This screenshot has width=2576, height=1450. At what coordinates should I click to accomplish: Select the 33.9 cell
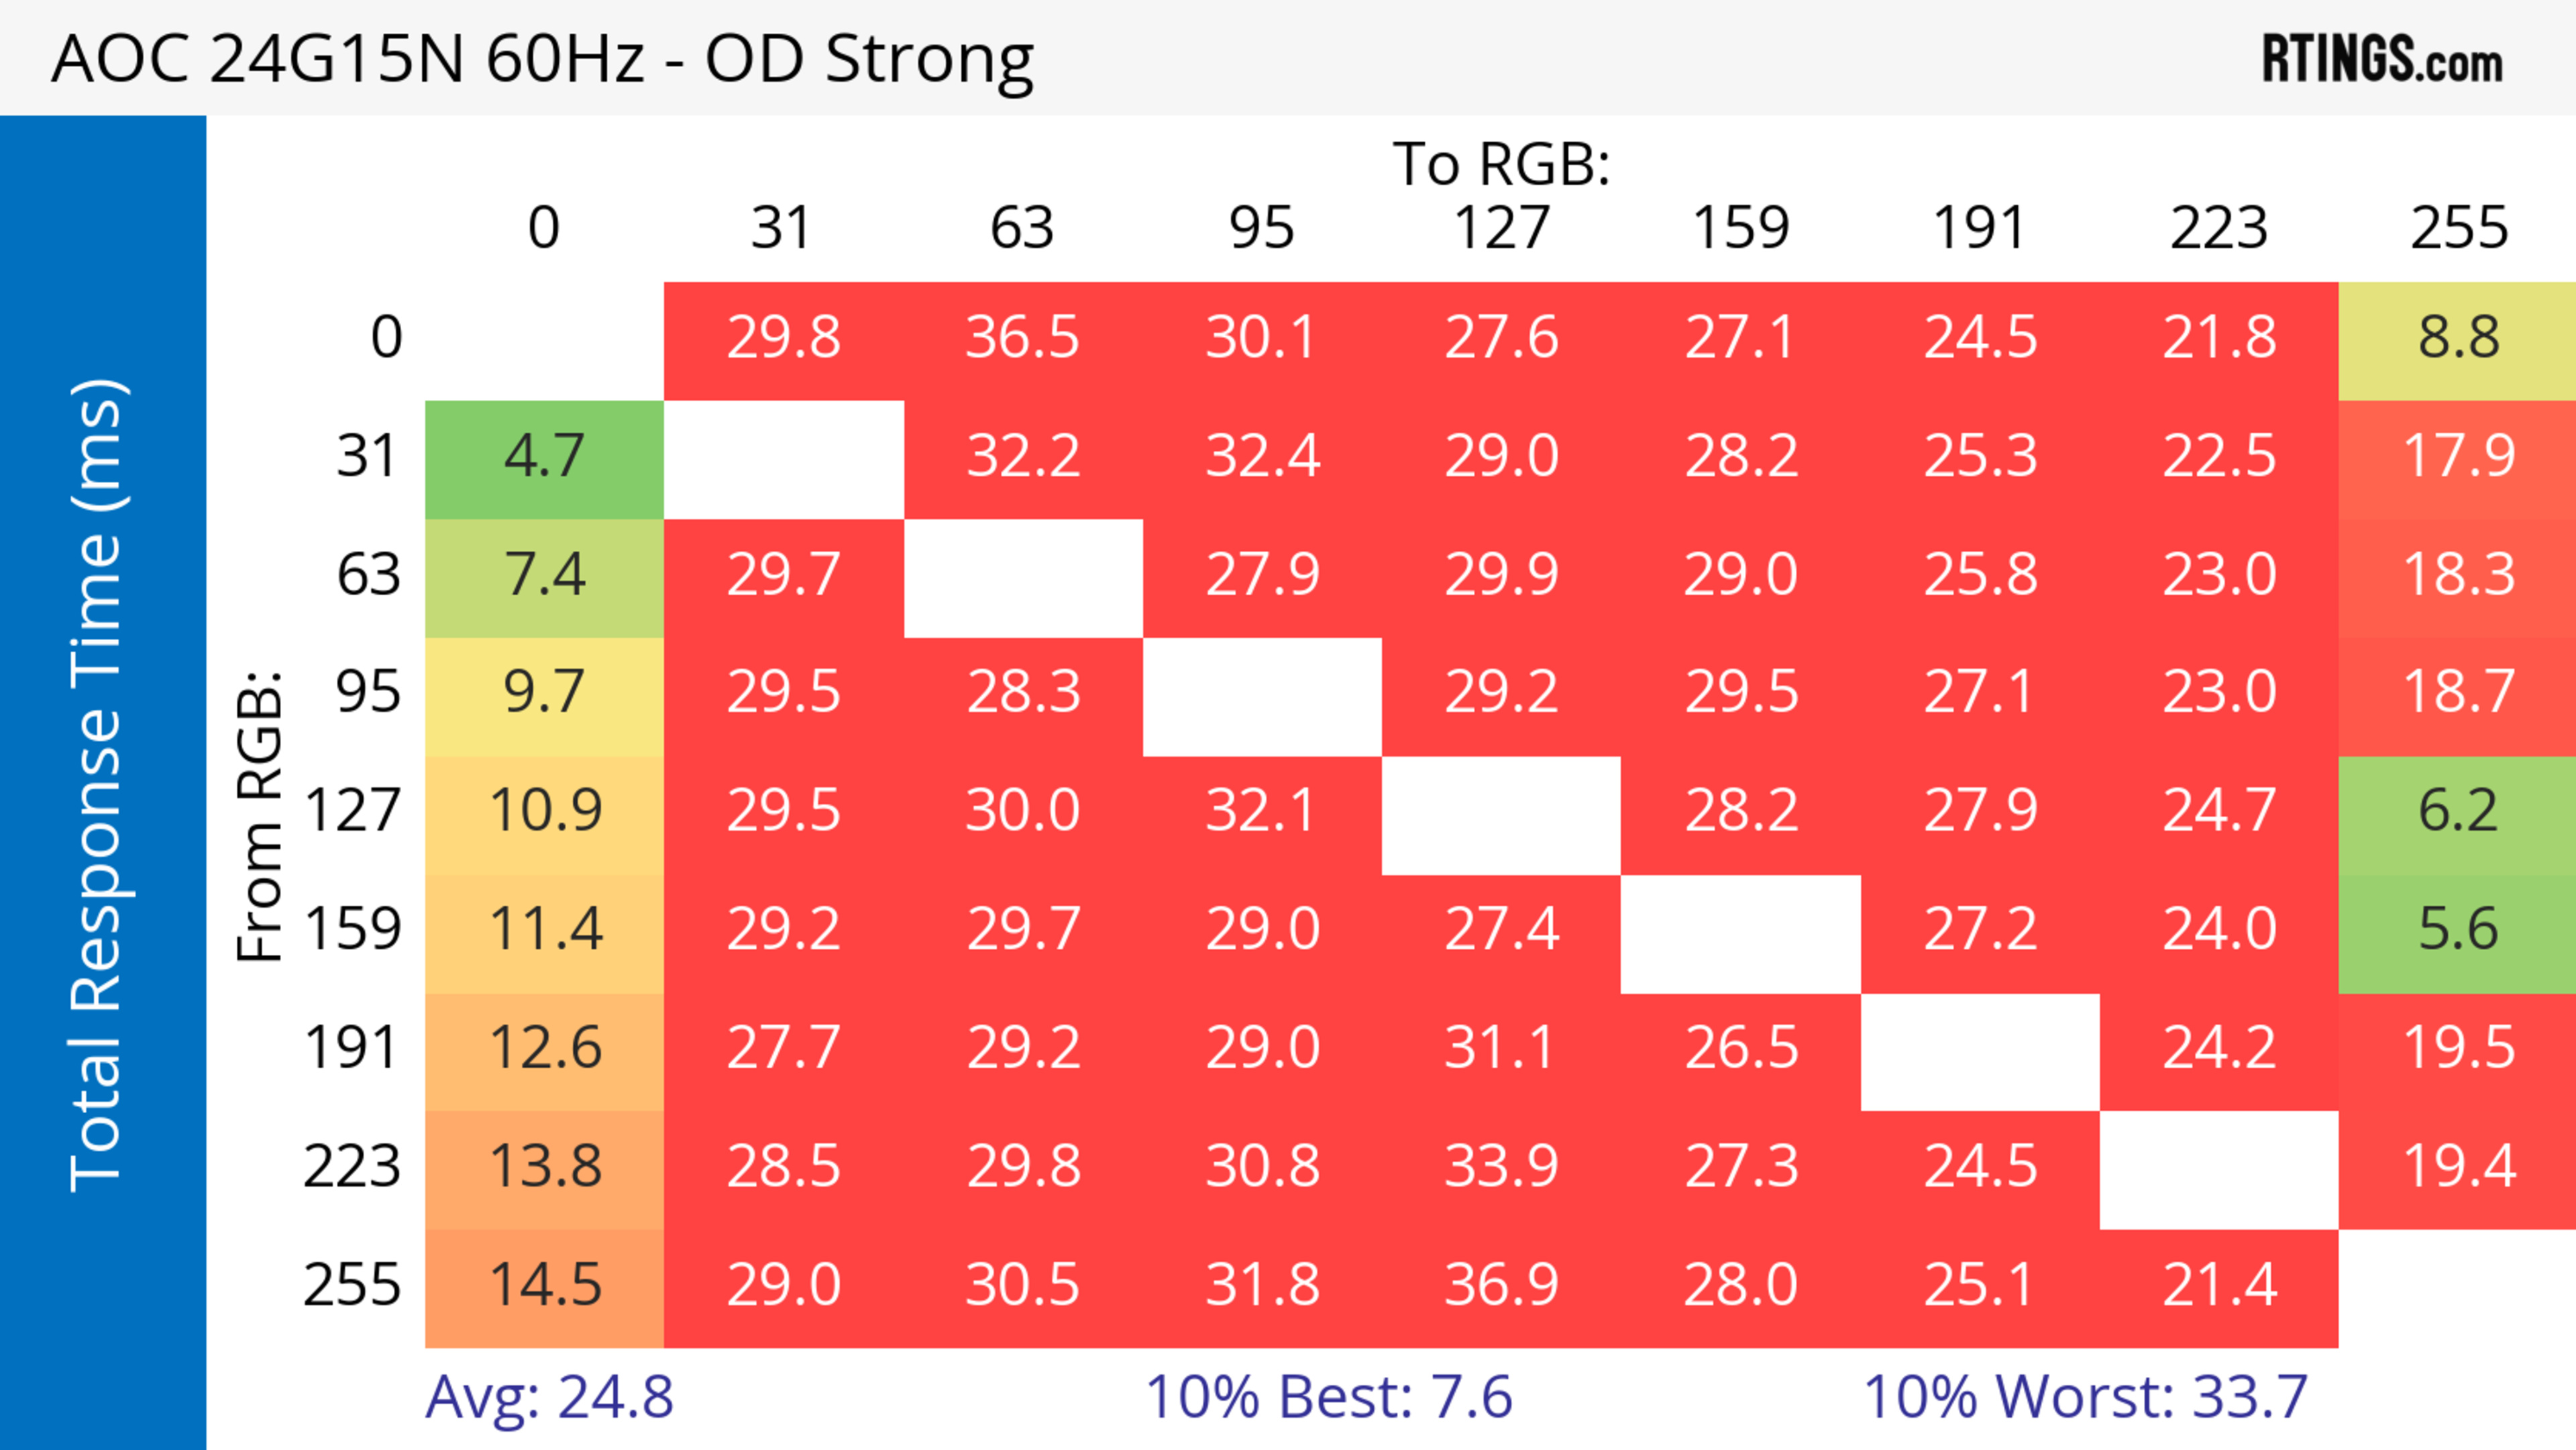coord(1501,1167)
